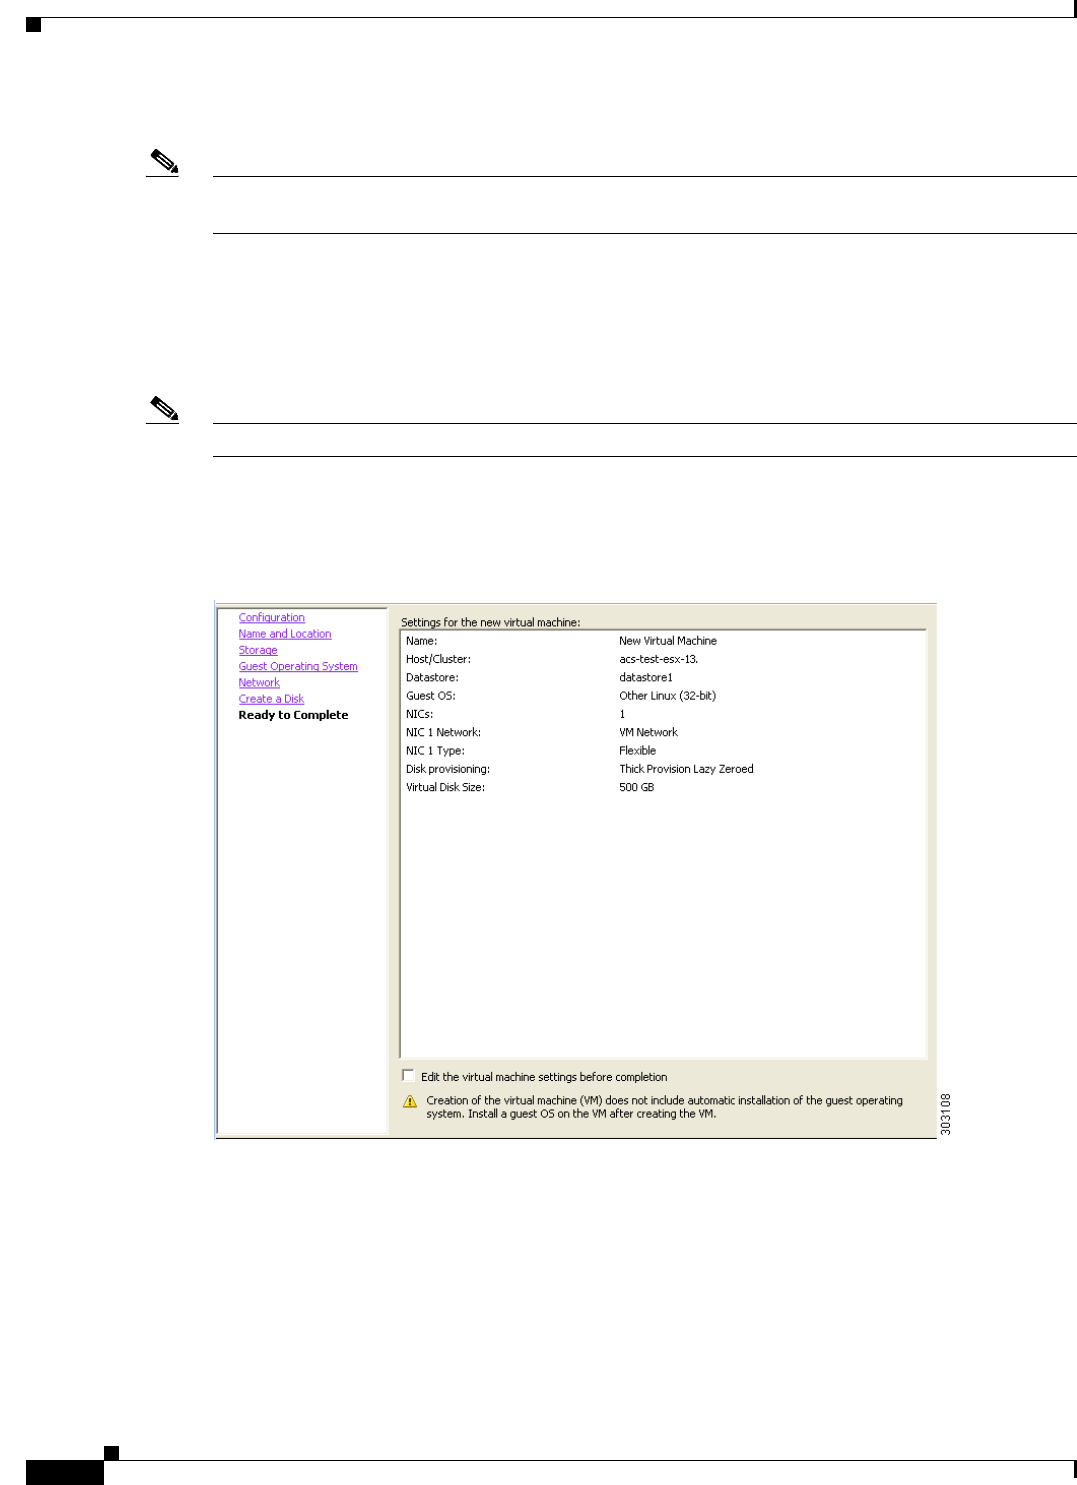Select the datastore1 value

click(x=646, y=677)
